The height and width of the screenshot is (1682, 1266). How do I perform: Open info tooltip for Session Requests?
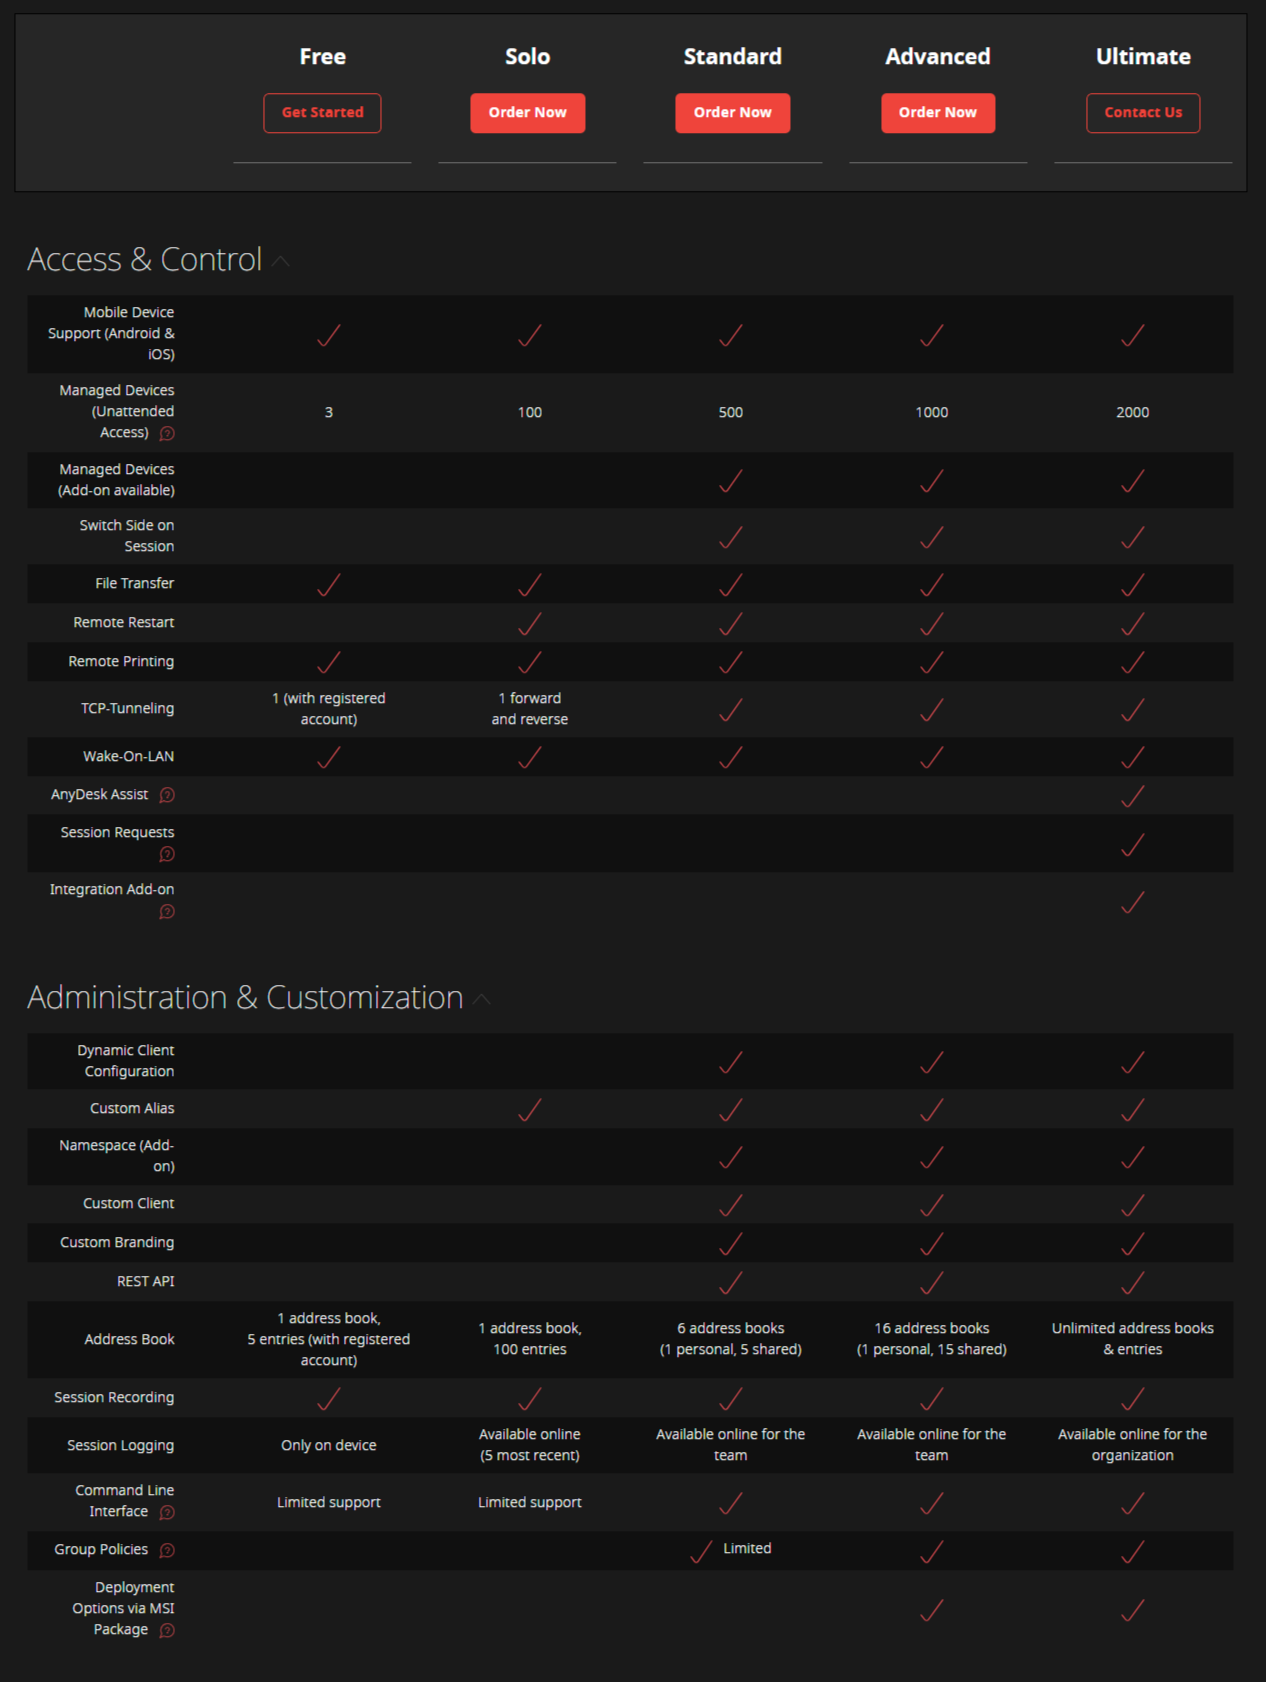tap(167, 854)
